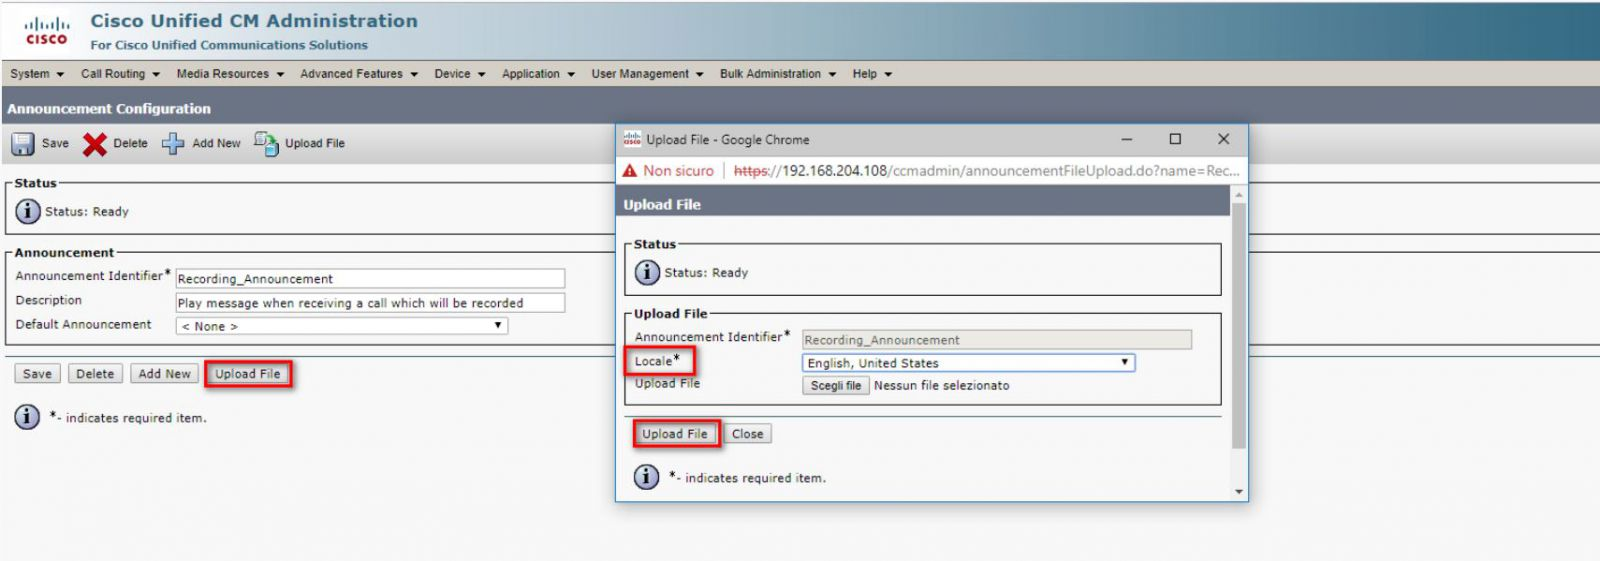Viewport: 1600px width, 561px height.
Task: Open the Call Routing menu
Action: pos(120,74)
